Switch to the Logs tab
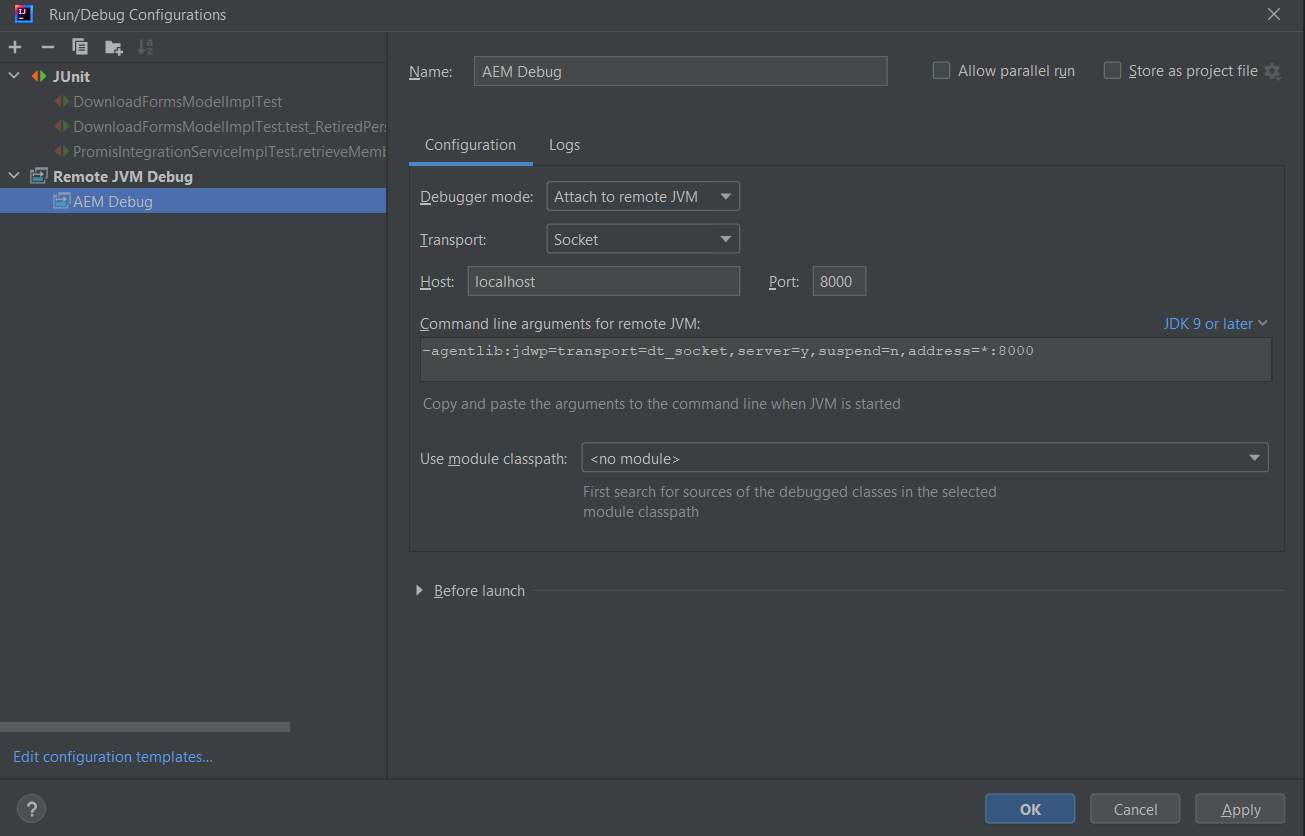Screen dimensions: 1305x836 [564, 145]
